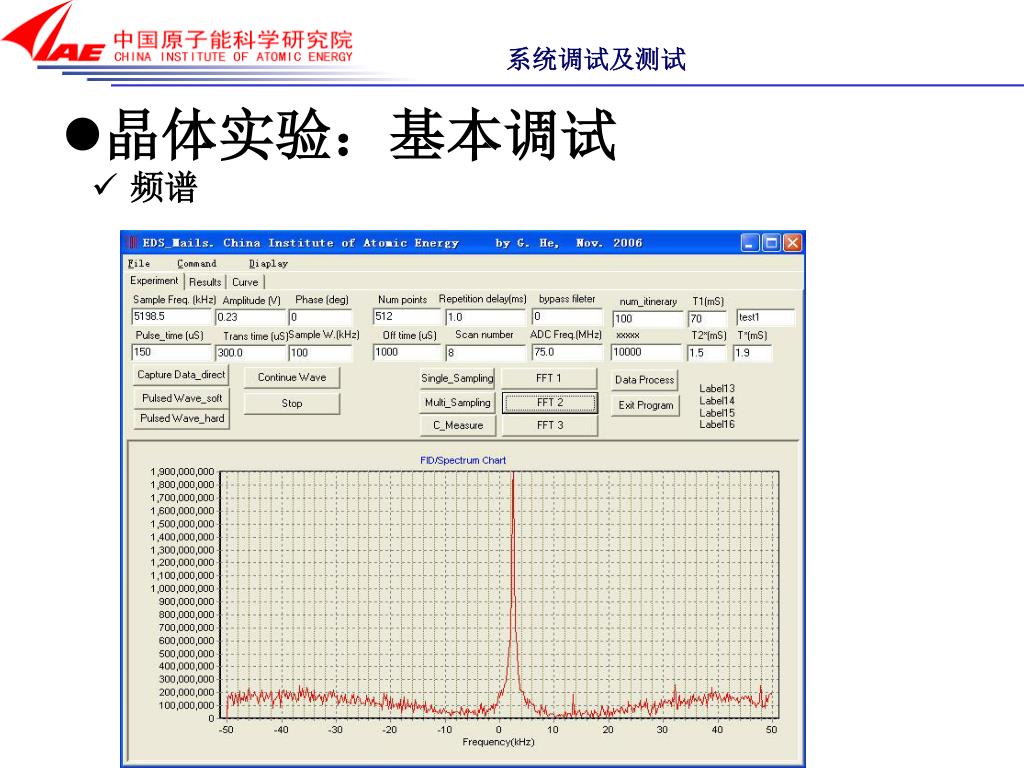
Task: Start Pulsed Wave_soft
Action: [181, 398]
